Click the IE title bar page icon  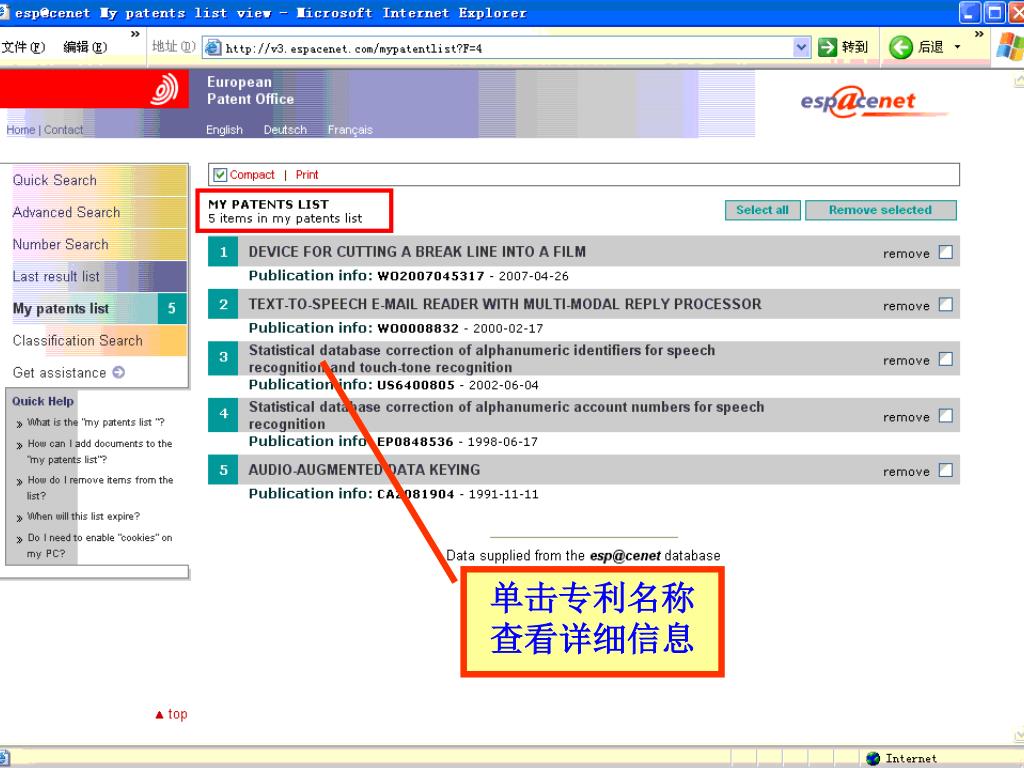[x=4, y=12]
